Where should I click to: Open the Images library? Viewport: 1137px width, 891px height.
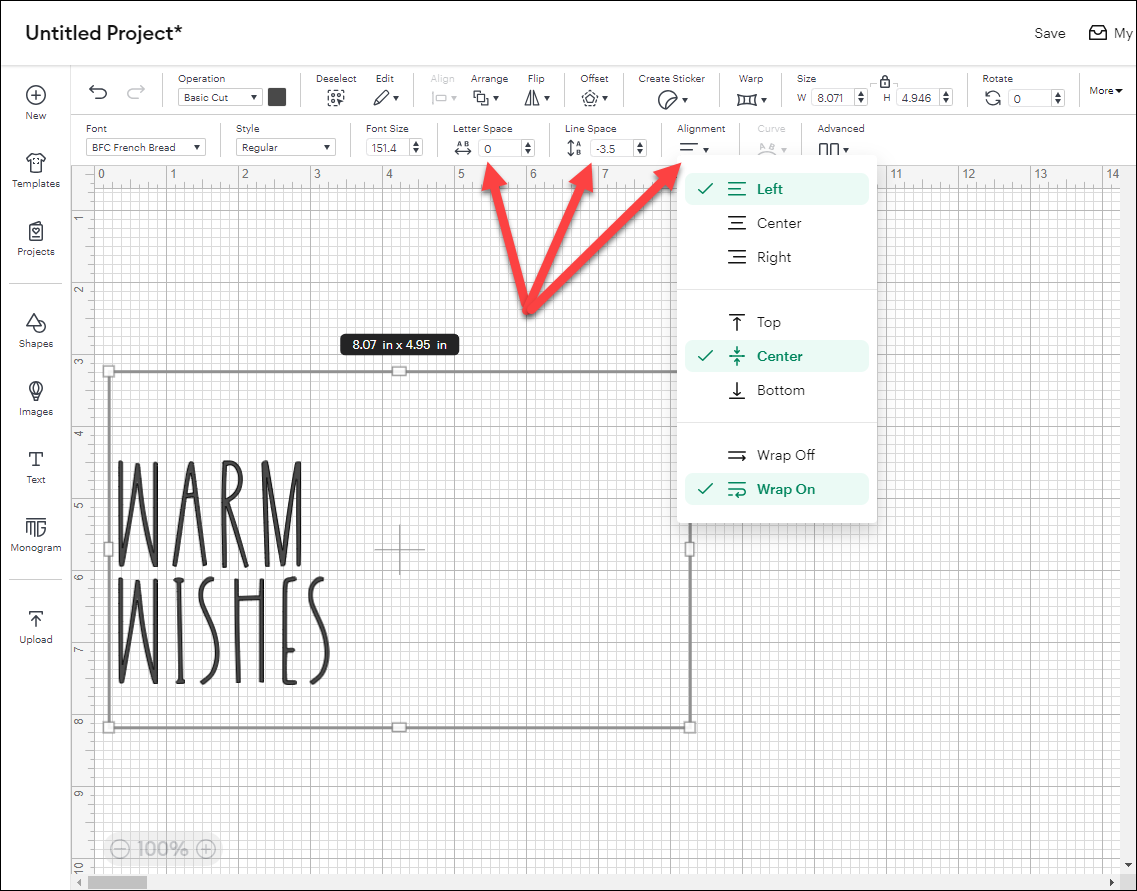pyautogui.click(x=36, y=397)
